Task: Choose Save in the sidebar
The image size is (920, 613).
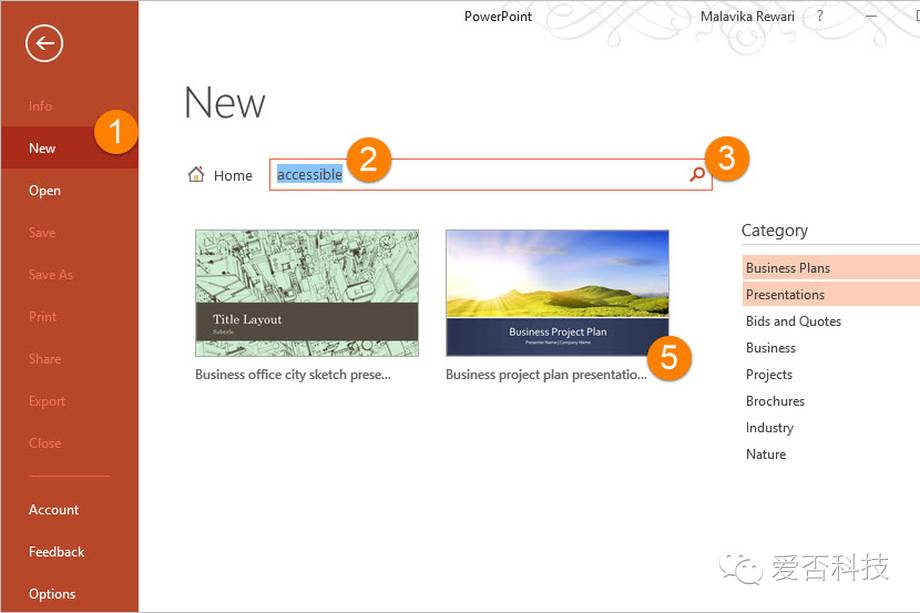Action: click(42, 233)
